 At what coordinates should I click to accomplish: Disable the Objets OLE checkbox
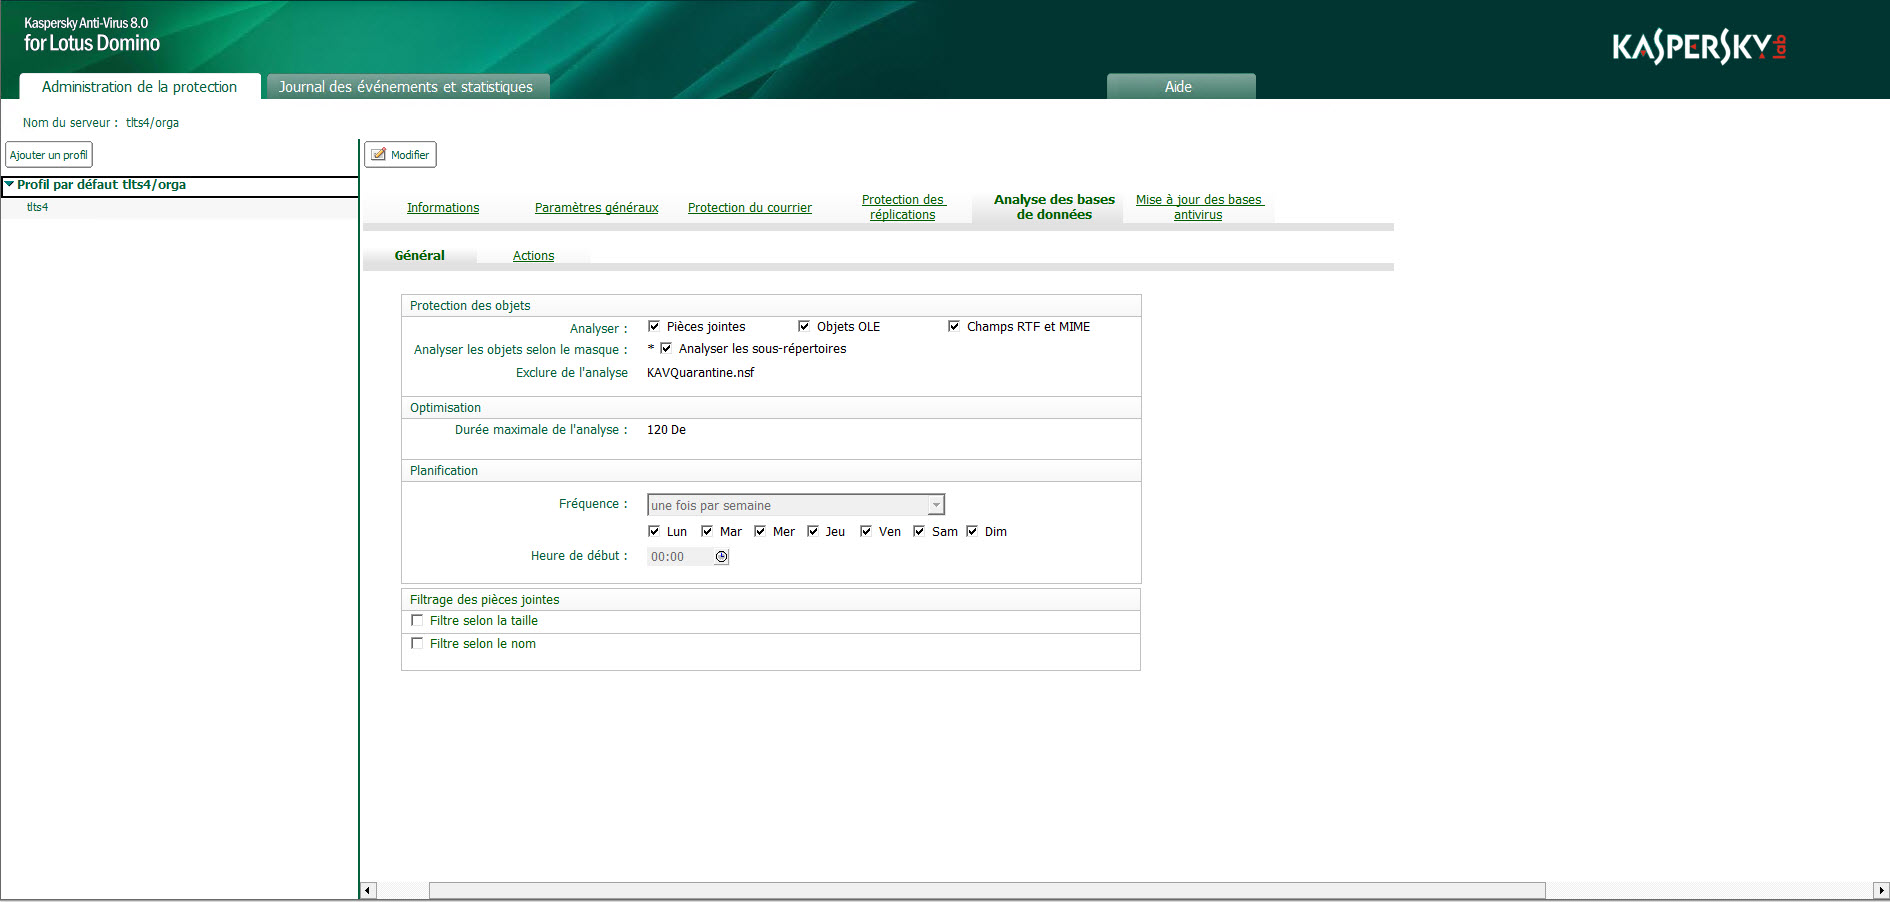click(805, 326)
